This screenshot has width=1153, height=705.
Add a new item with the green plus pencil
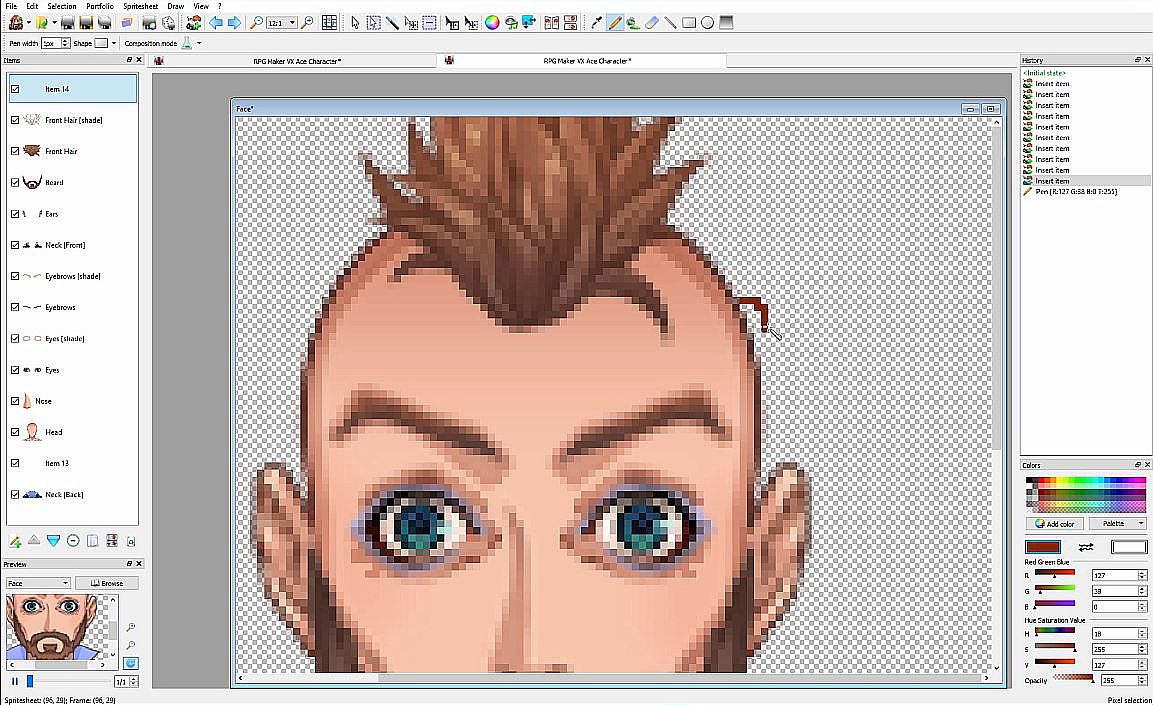click(x=15, y=541)
